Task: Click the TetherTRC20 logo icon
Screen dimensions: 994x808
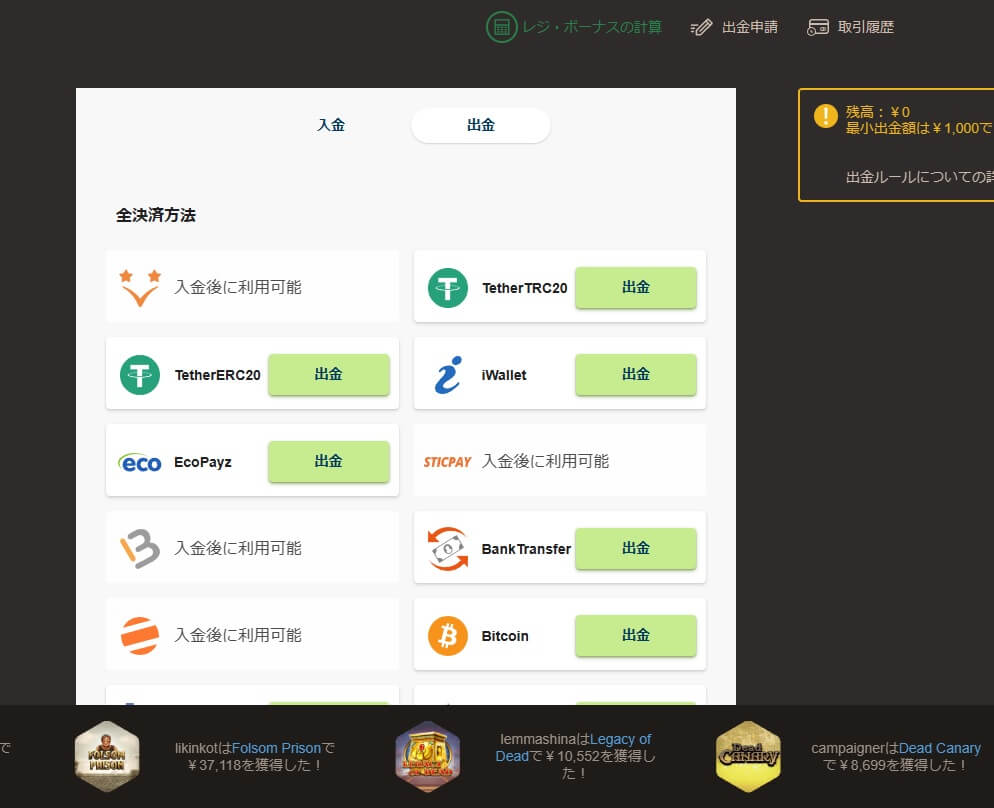Action: [448, 288]
